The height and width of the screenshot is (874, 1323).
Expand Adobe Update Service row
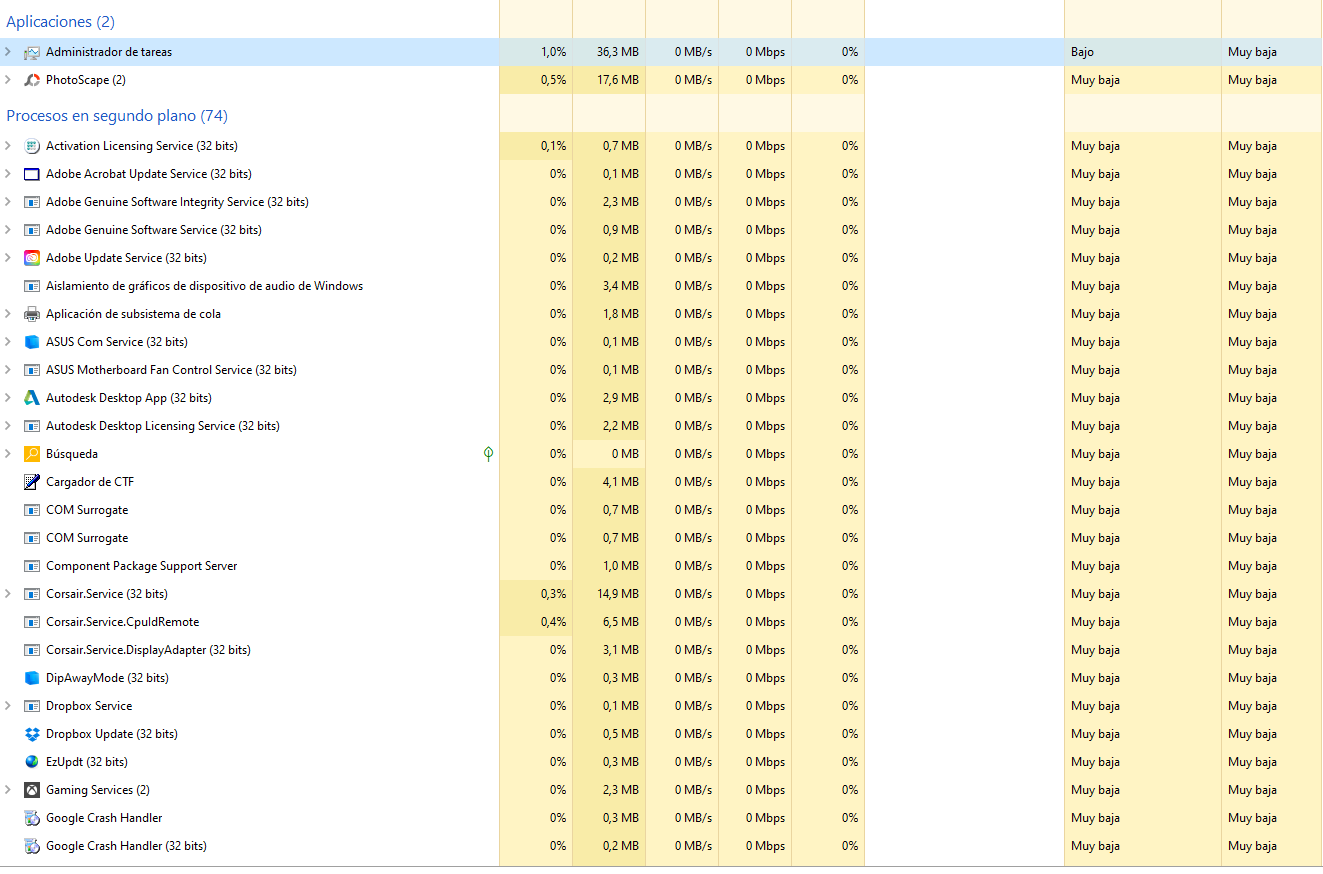tap(8, 258)
